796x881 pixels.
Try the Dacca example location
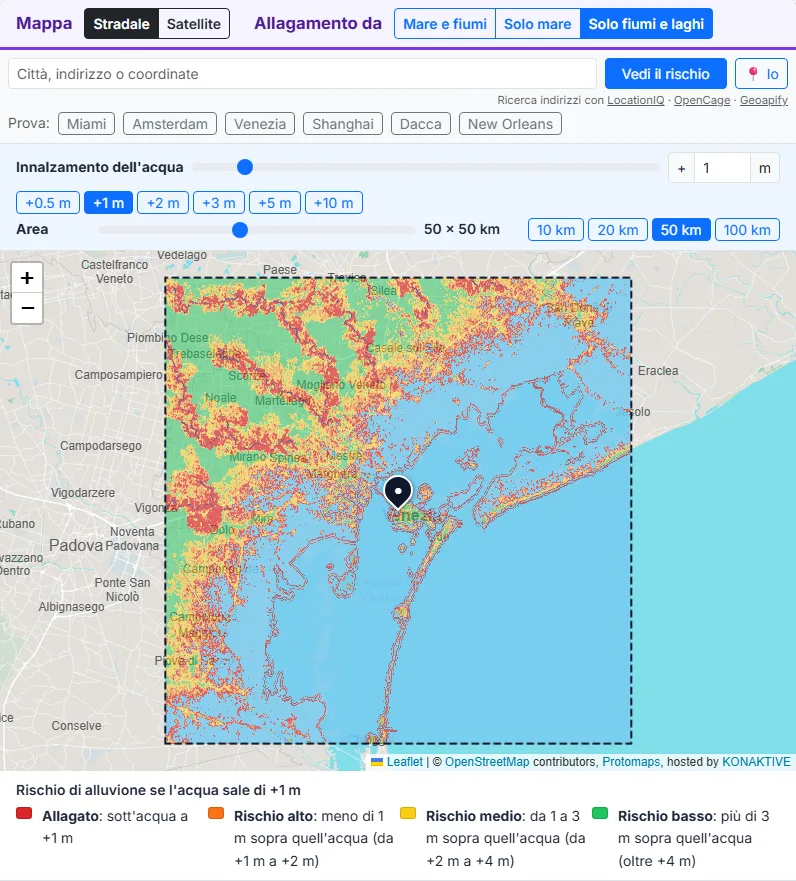pyautogui.click(x=421, y=124)
